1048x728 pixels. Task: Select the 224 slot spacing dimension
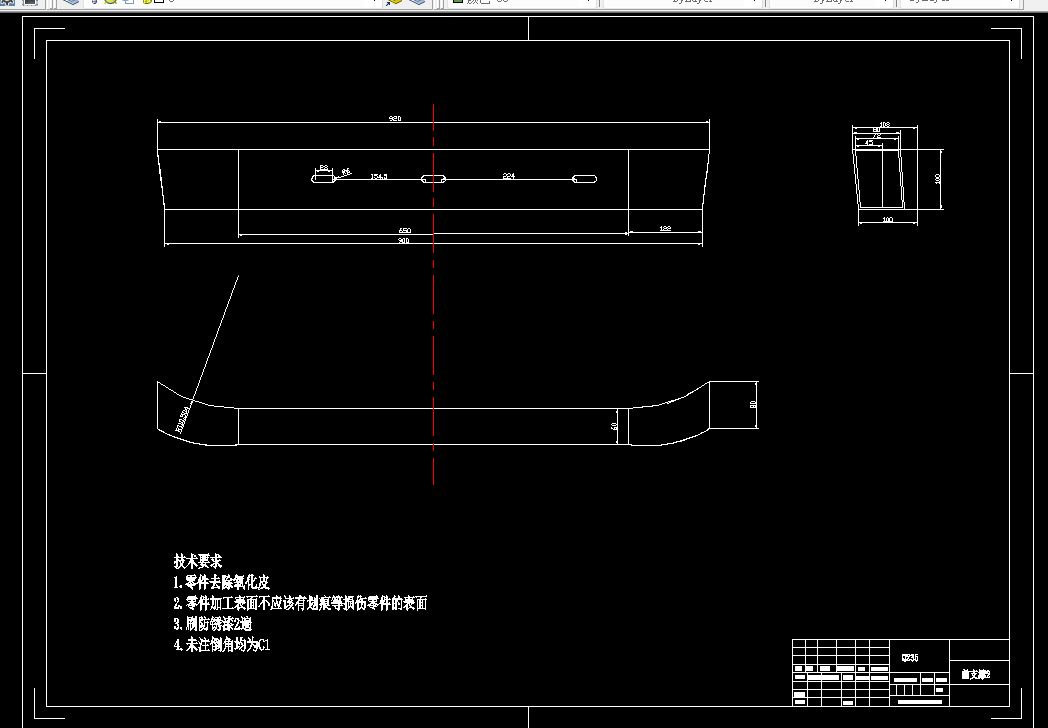[509, 176]
